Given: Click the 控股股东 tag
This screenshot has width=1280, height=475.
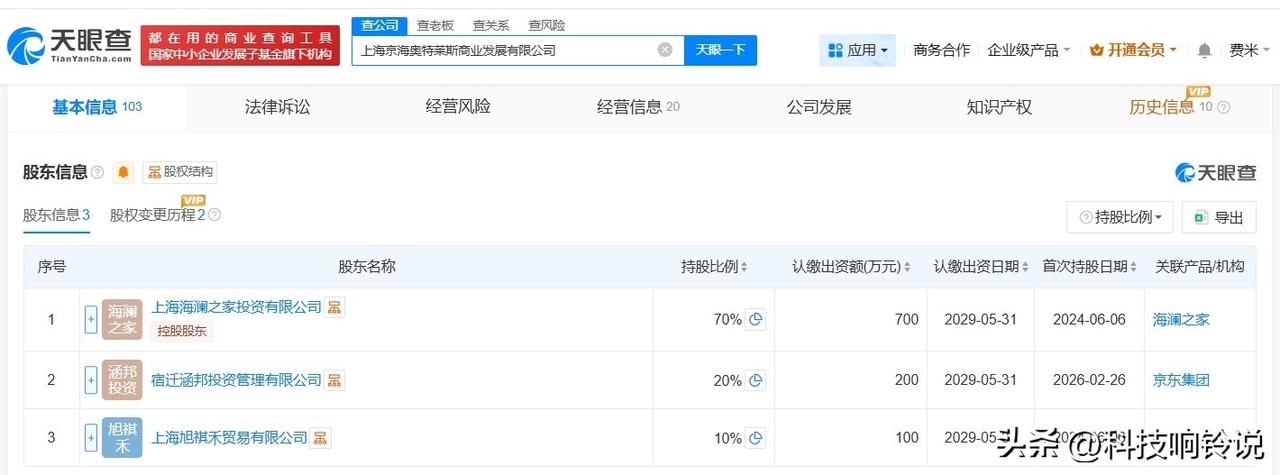Looking at the screenshot, I should (x=182, y=331).
